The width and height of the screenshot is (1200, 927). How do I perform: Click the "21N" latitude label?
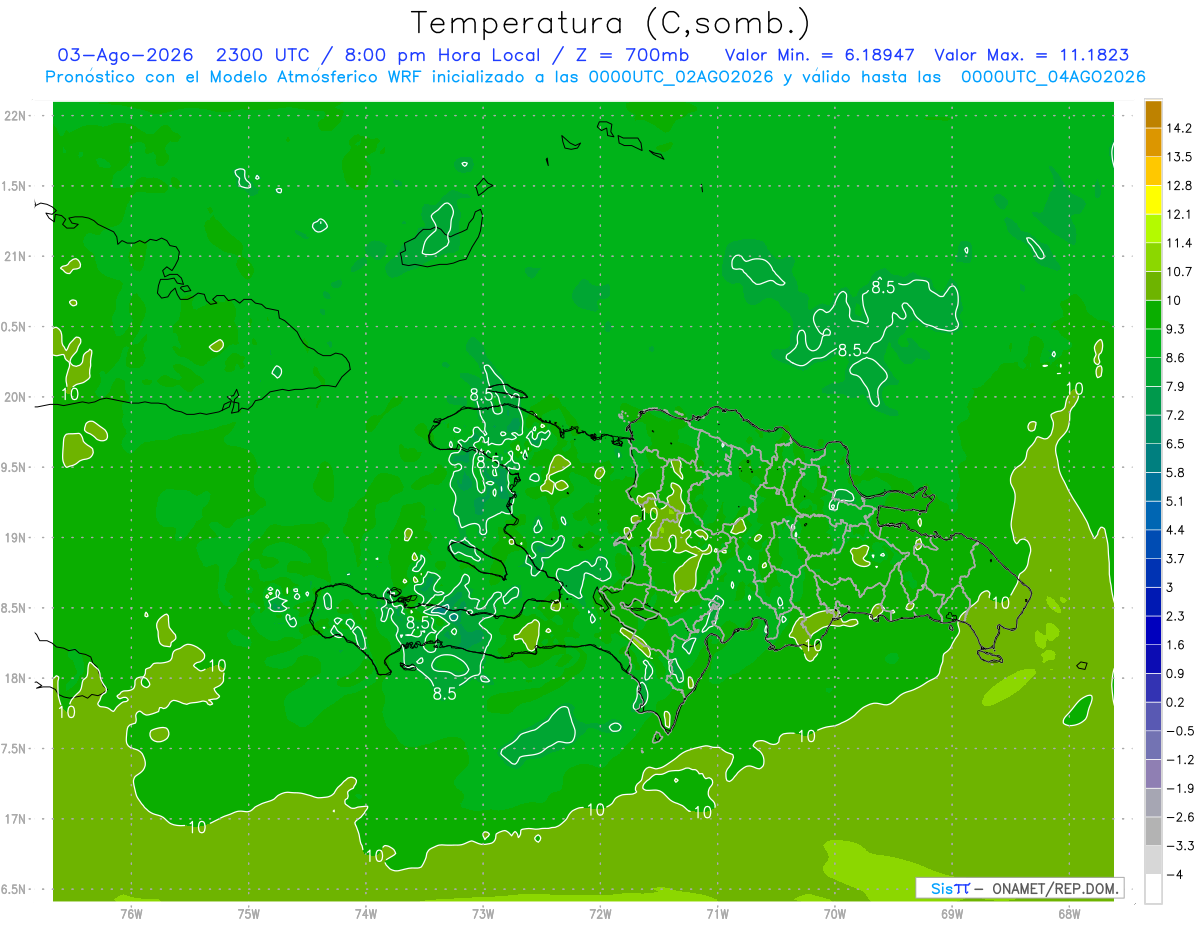15,256
